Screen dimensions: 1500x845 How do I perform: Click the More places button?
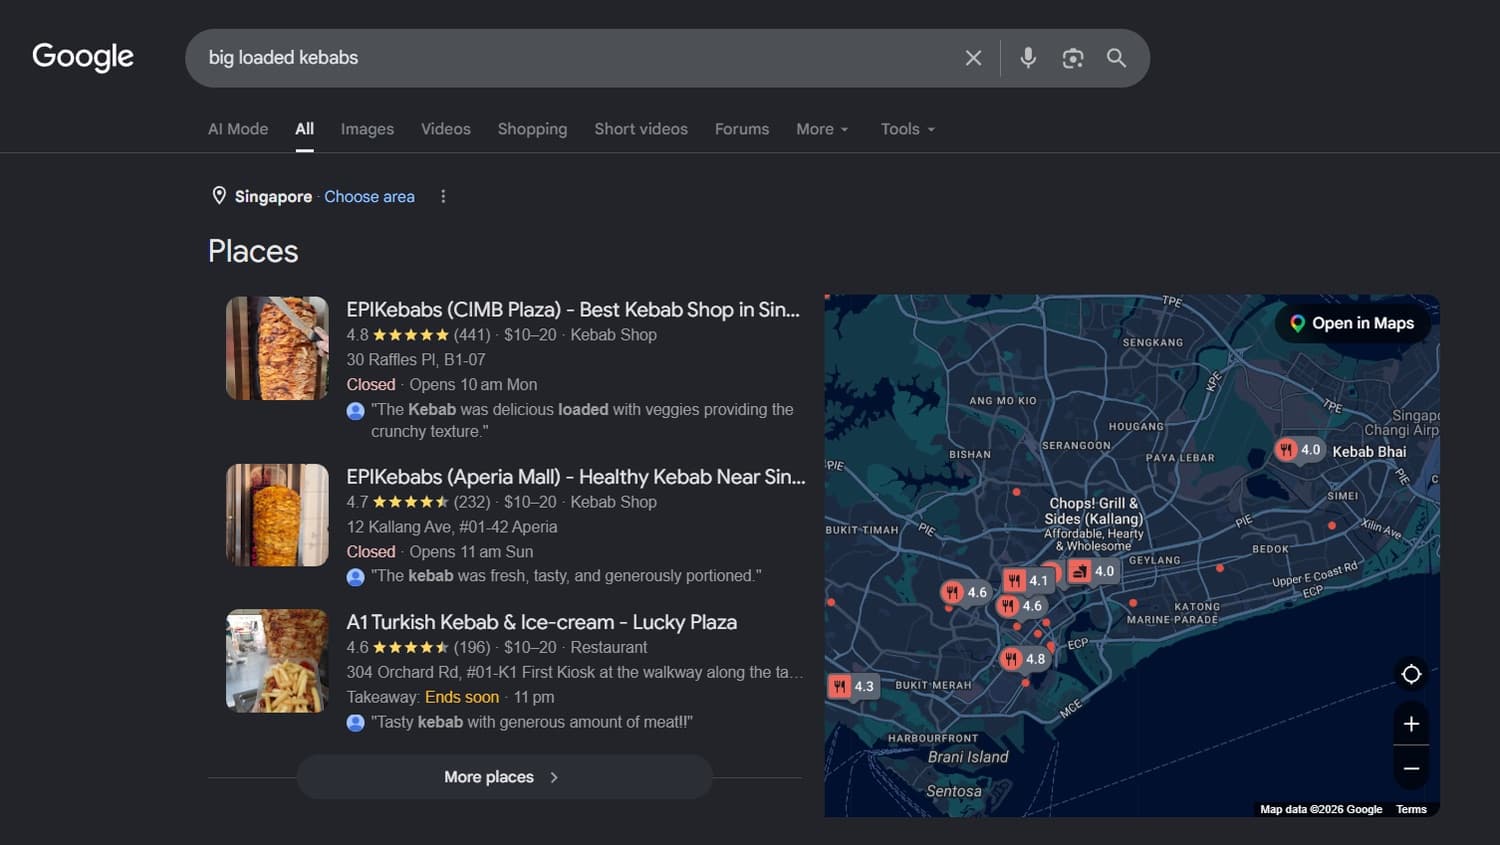click(x=505, y=777)
